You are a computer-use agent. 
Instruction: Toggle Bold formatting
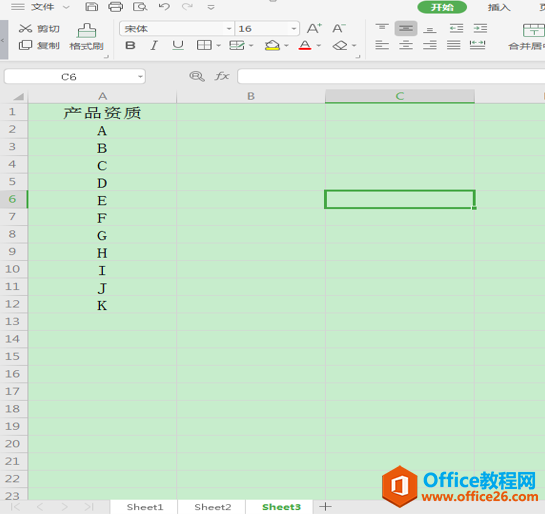coord(130,45)
